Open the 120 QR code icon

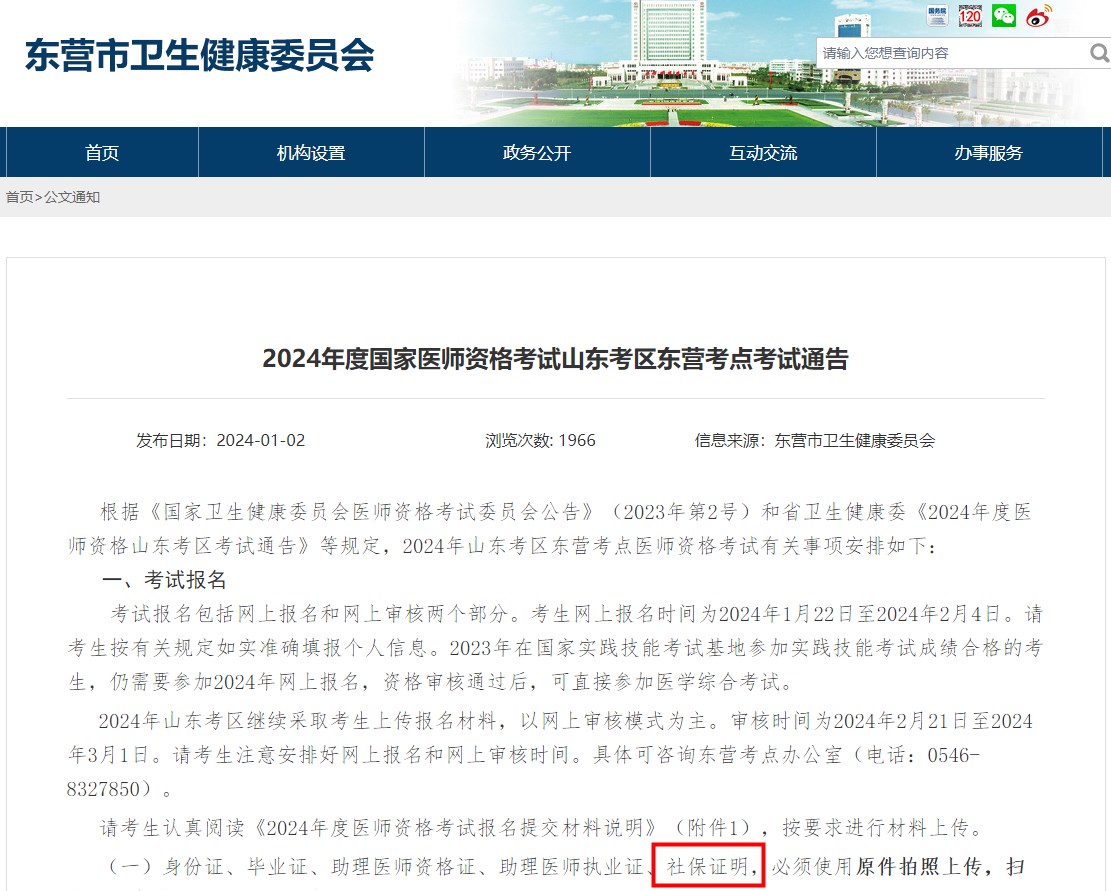point(970,15)
